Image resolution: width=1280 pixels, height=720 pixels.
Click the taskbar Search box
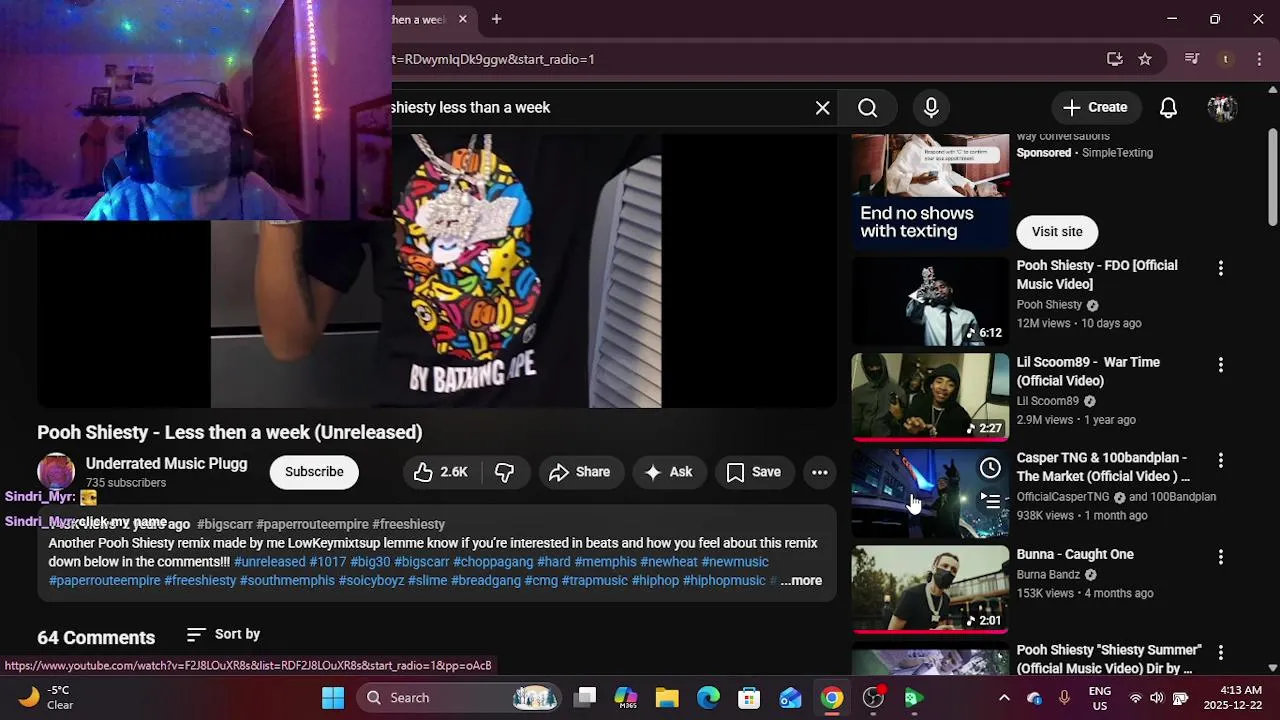point(460,698)
